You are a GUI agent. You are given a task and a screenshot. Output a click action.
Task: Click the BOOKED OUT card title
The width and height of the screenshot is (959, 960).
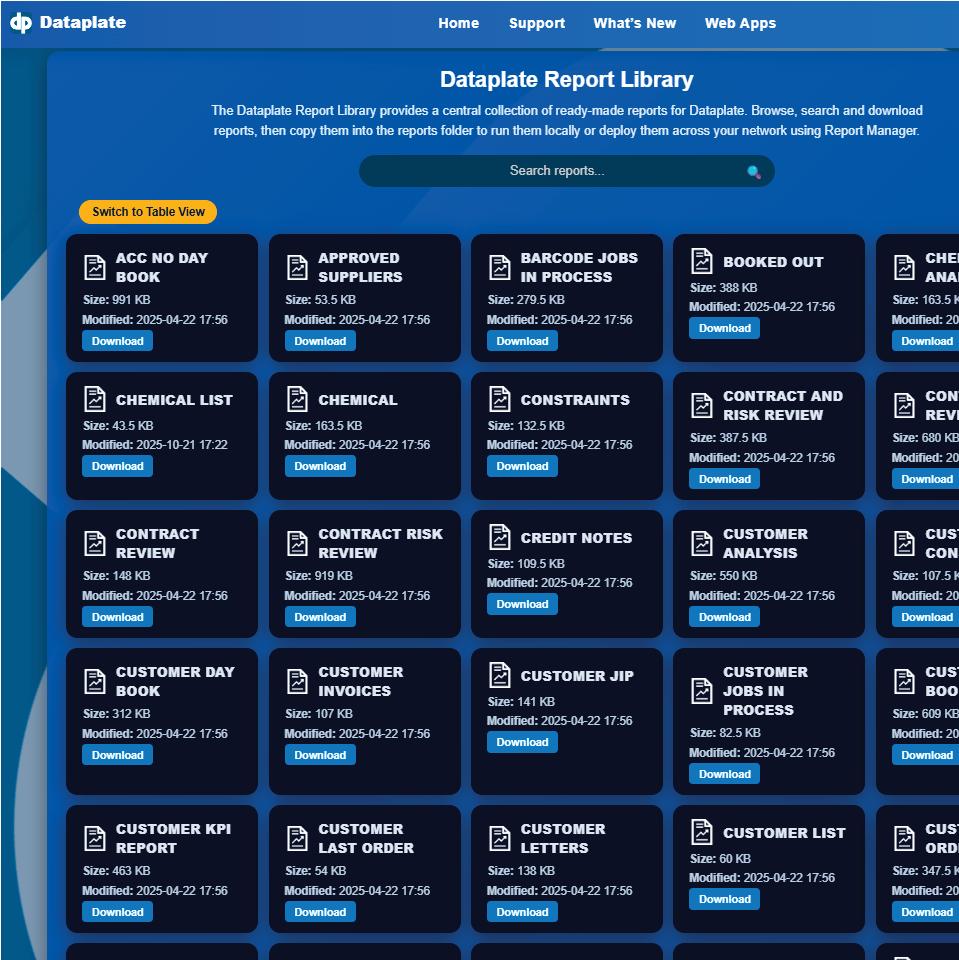coord(773,262)
